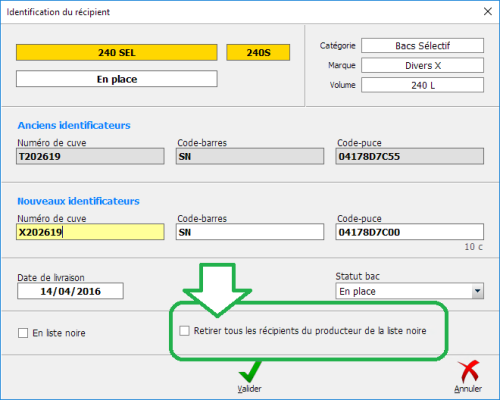
Task: Click the 'Date de livraison' label
Action: 51,277
